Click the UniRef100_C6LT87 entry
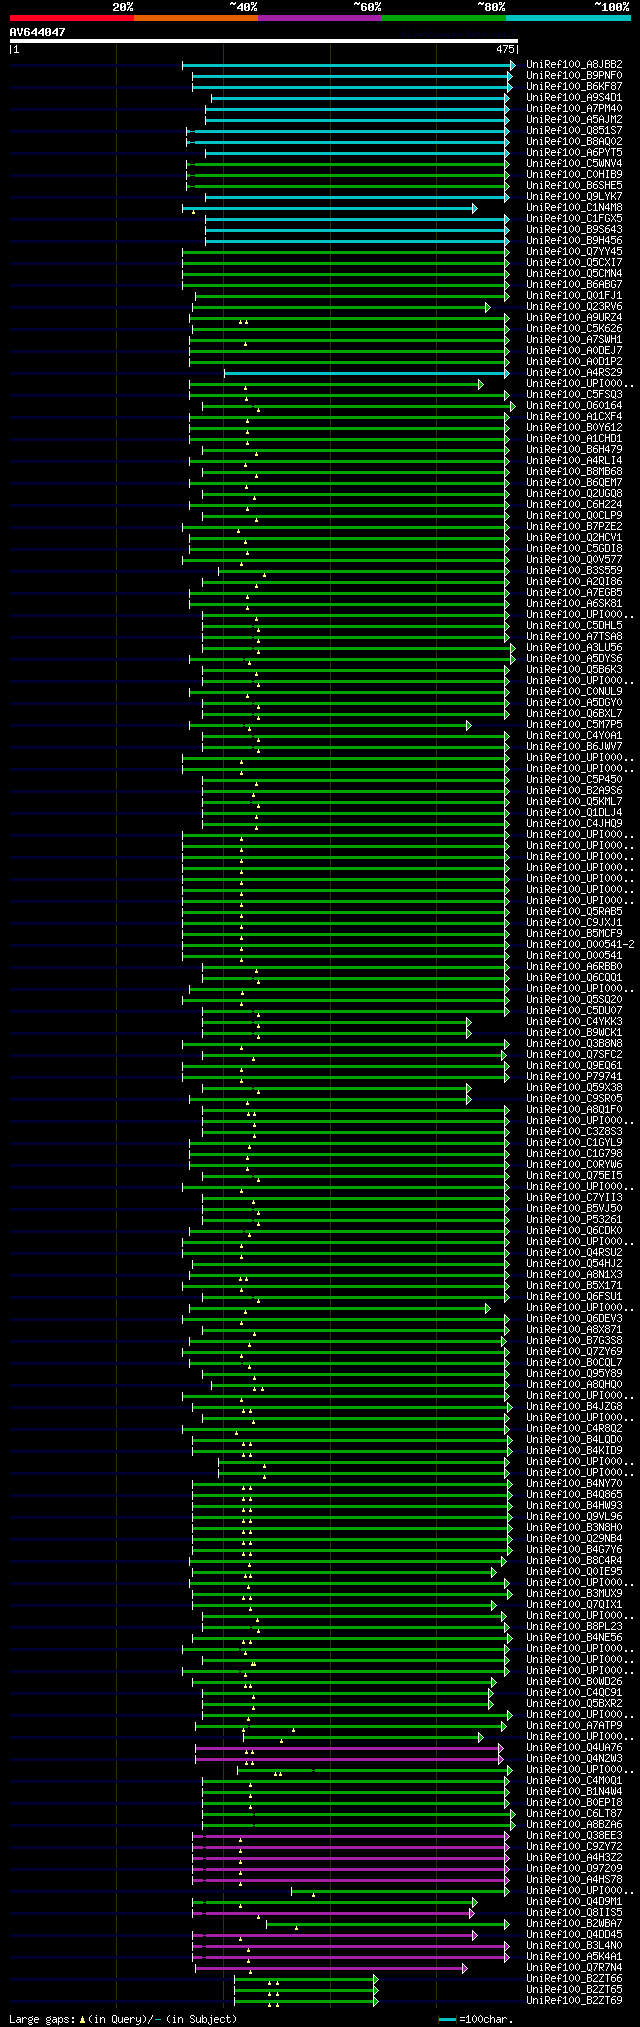The width and height of the screenshot is (640, 2027). tap(574, 1813)
